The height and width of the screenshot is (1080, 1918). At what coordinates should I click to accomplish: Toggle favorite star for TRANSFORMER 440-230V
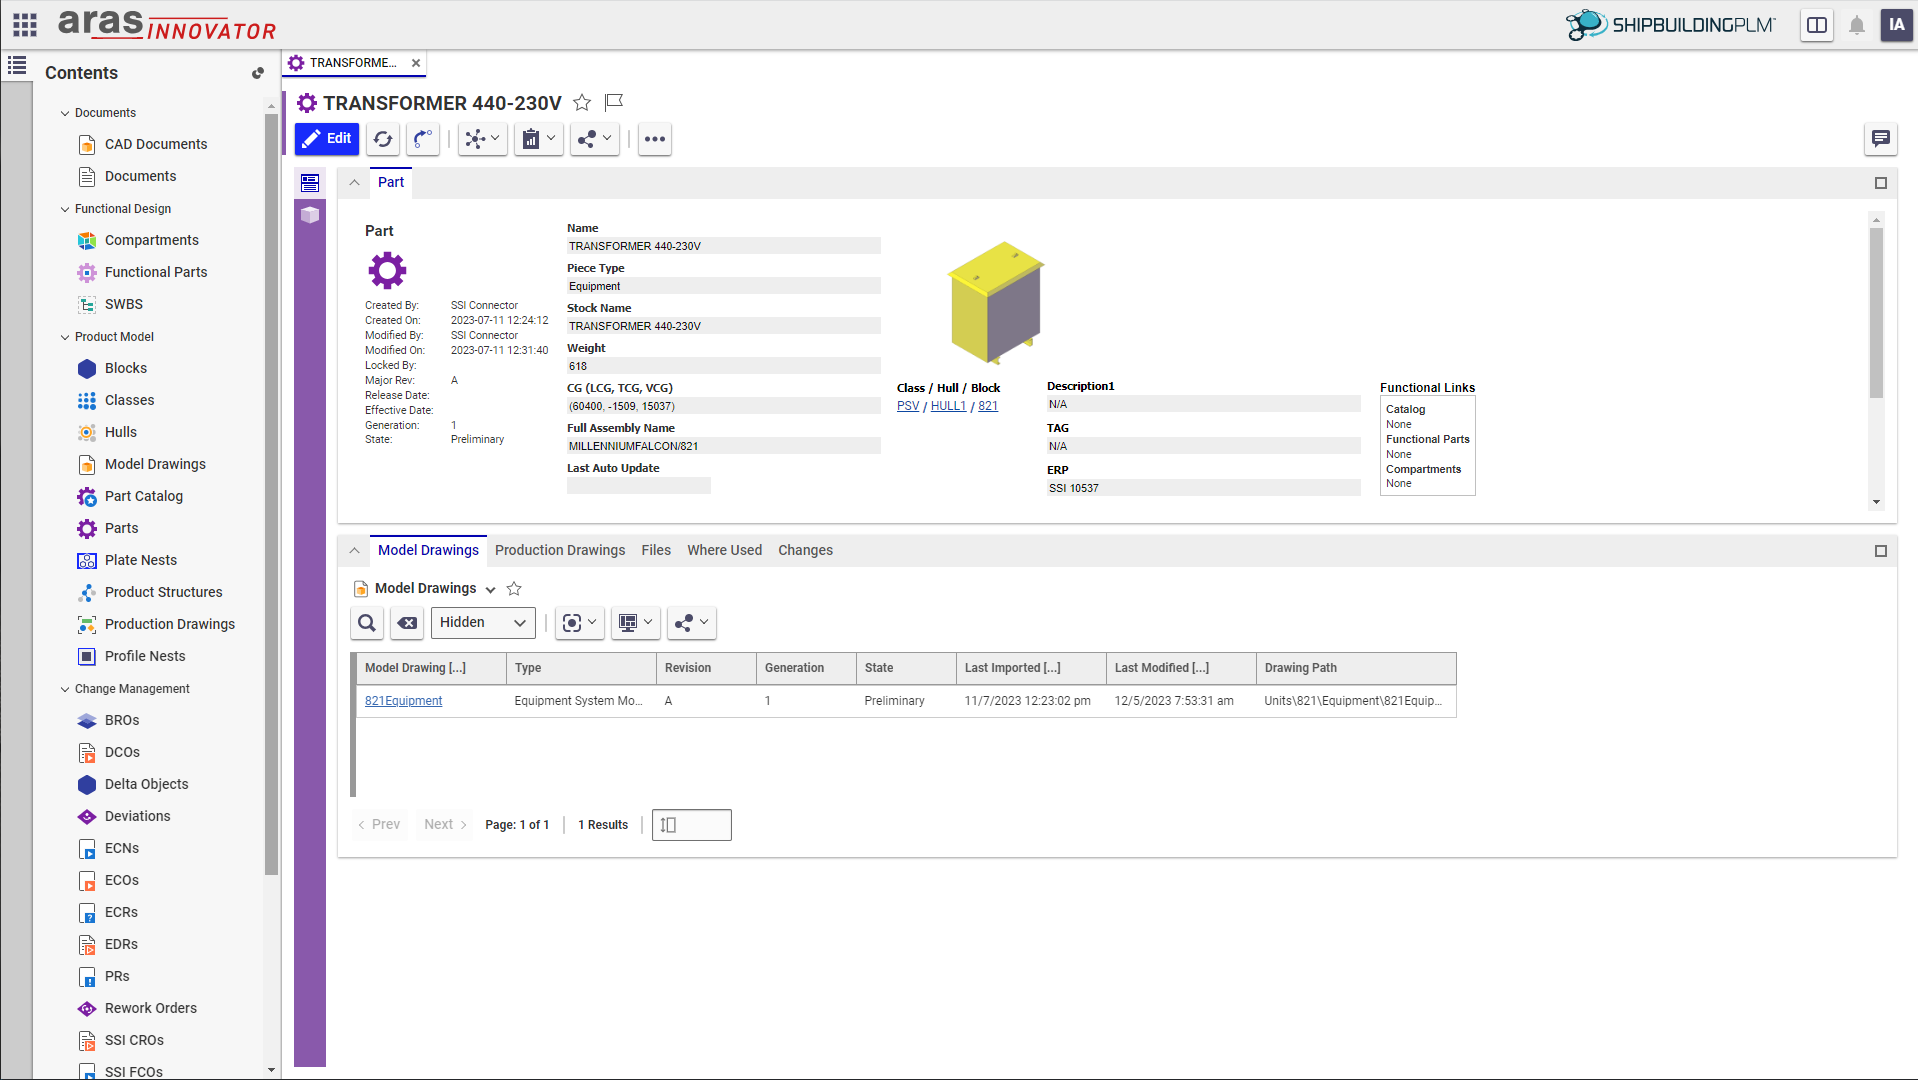pos(582,103)
